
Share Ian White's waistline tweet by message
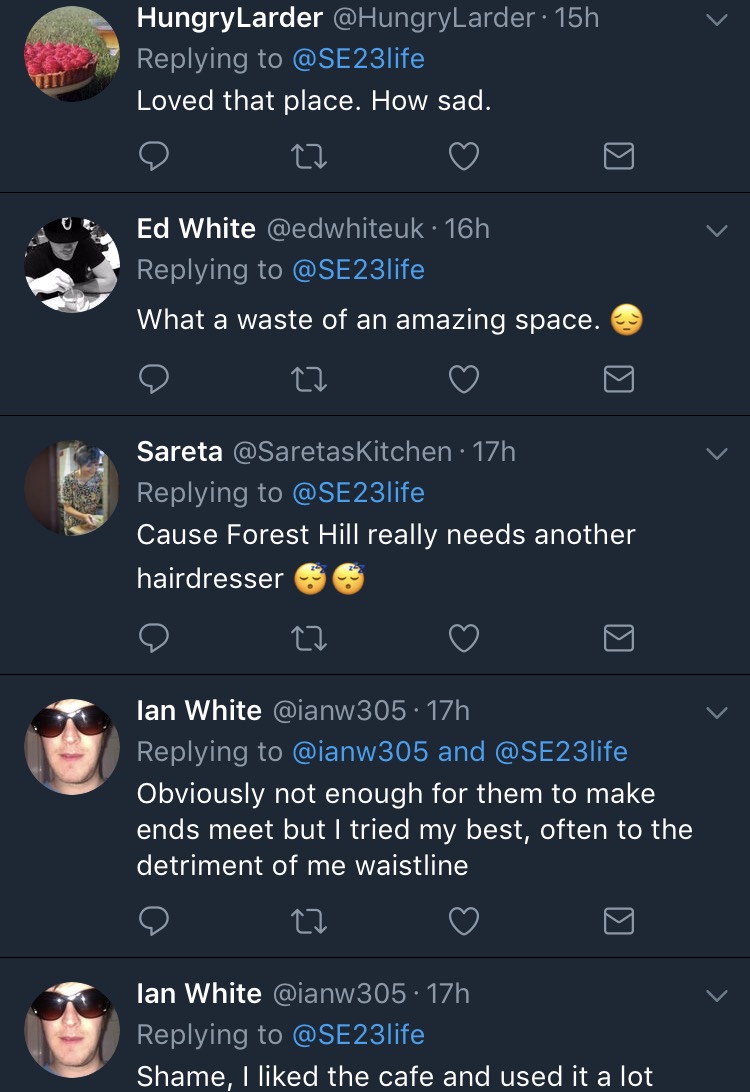click(x=619, y=921)
